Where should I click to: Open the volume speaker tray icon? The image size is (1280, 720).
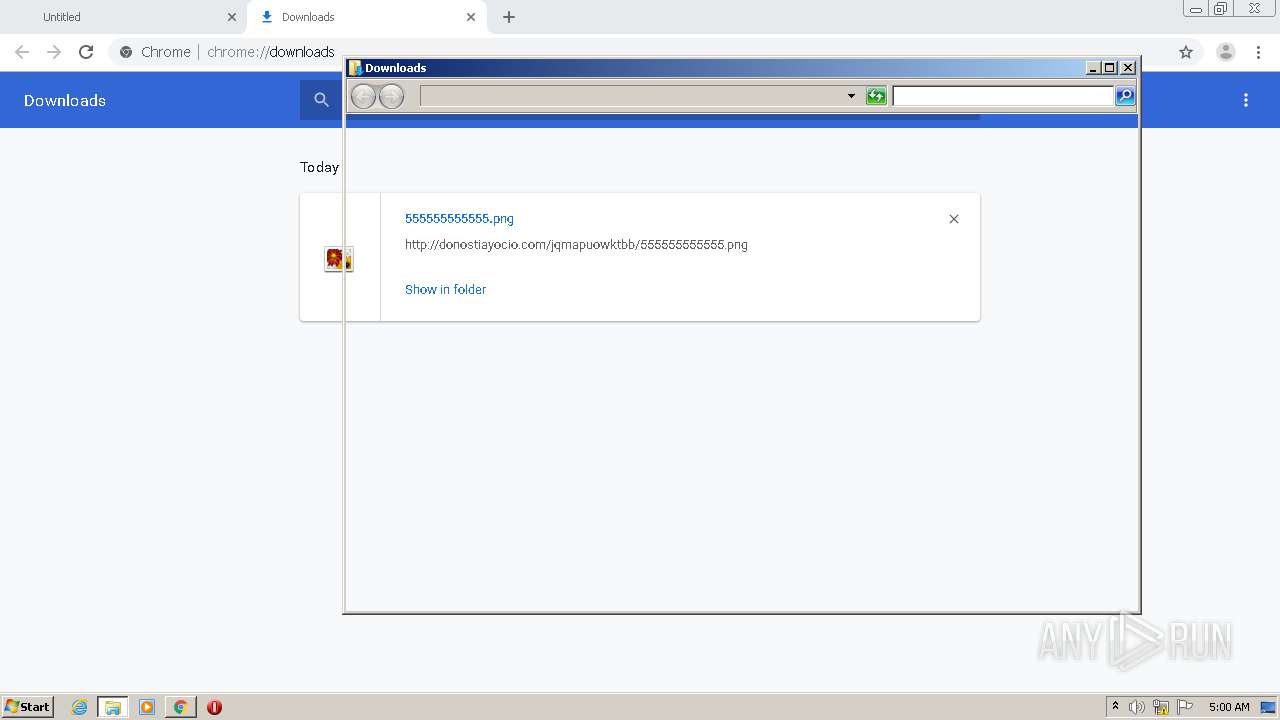[1137, 707]
